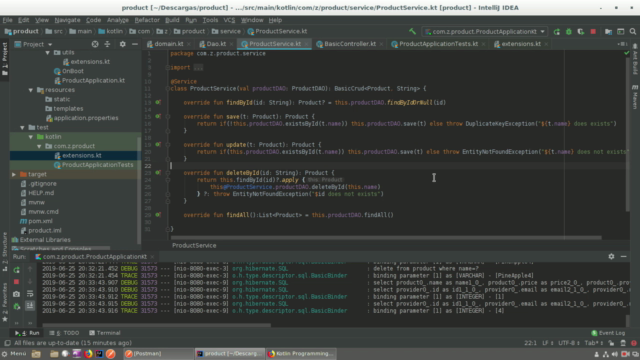Open Project Structure toolbar icon

click(608, 31)
